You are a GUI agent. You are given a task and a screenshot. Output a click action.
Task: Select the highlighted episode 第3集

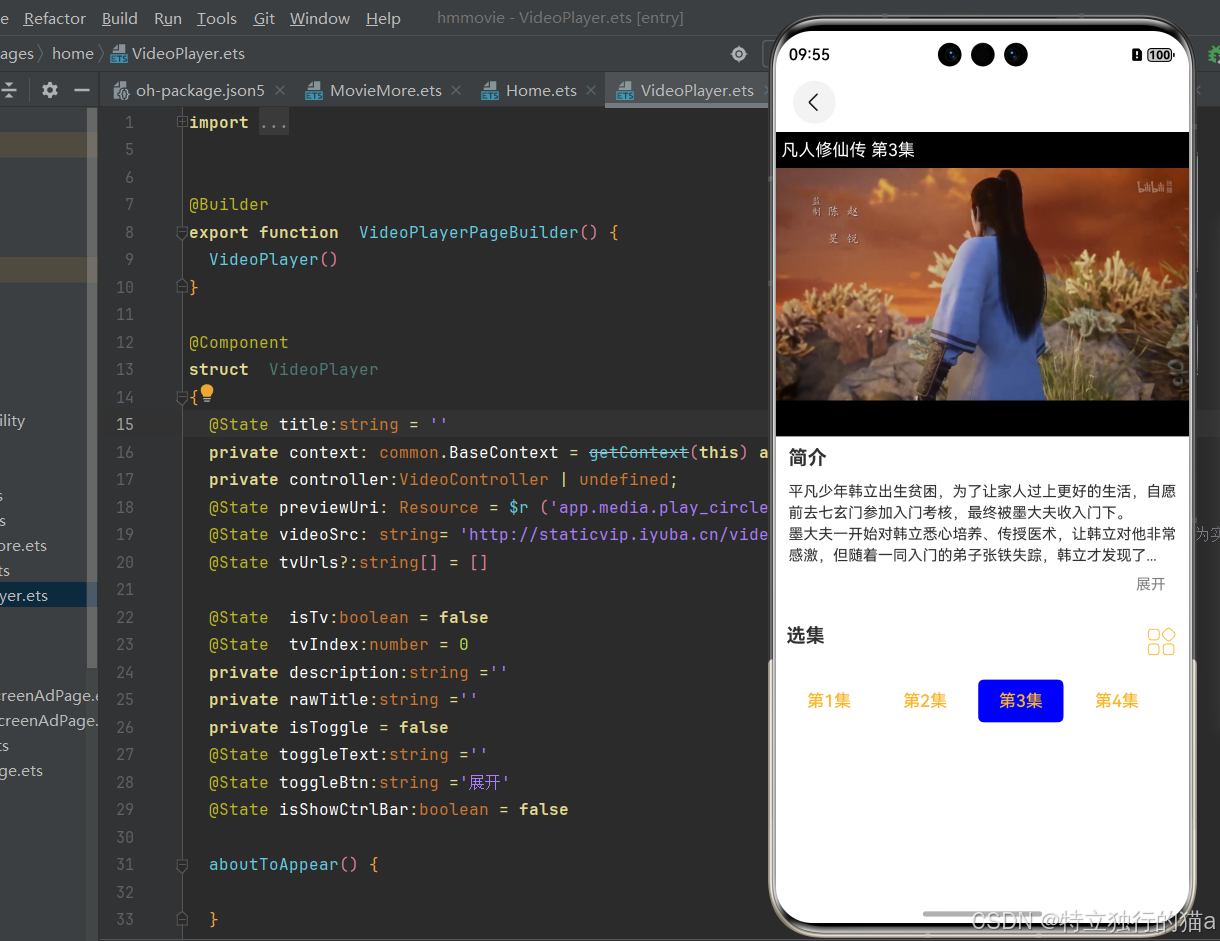(1021, 701)
